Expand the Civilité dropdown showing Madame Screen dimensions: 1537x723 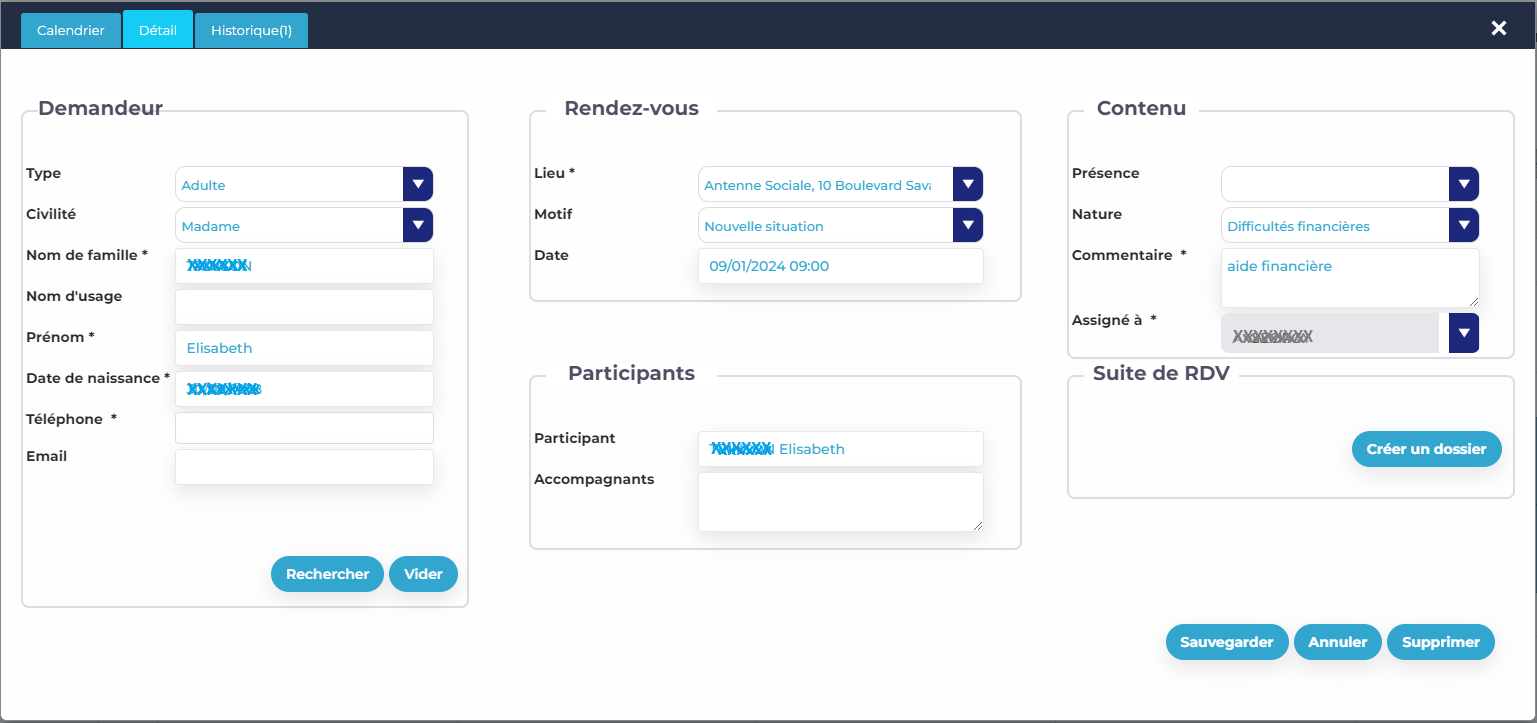[x=417, y=226]
